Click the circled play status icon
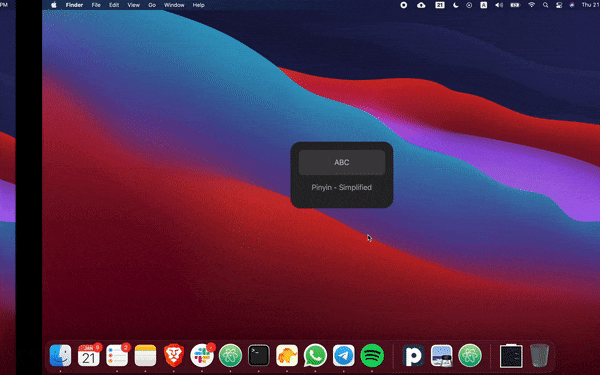The height and width of the screenshot is (375, 600). [x=469, y=5]
